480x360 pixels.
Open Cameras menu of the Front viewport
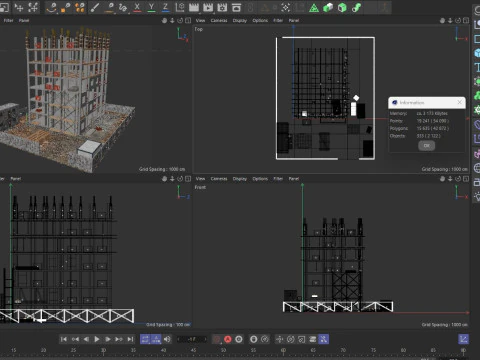(219, 179)
